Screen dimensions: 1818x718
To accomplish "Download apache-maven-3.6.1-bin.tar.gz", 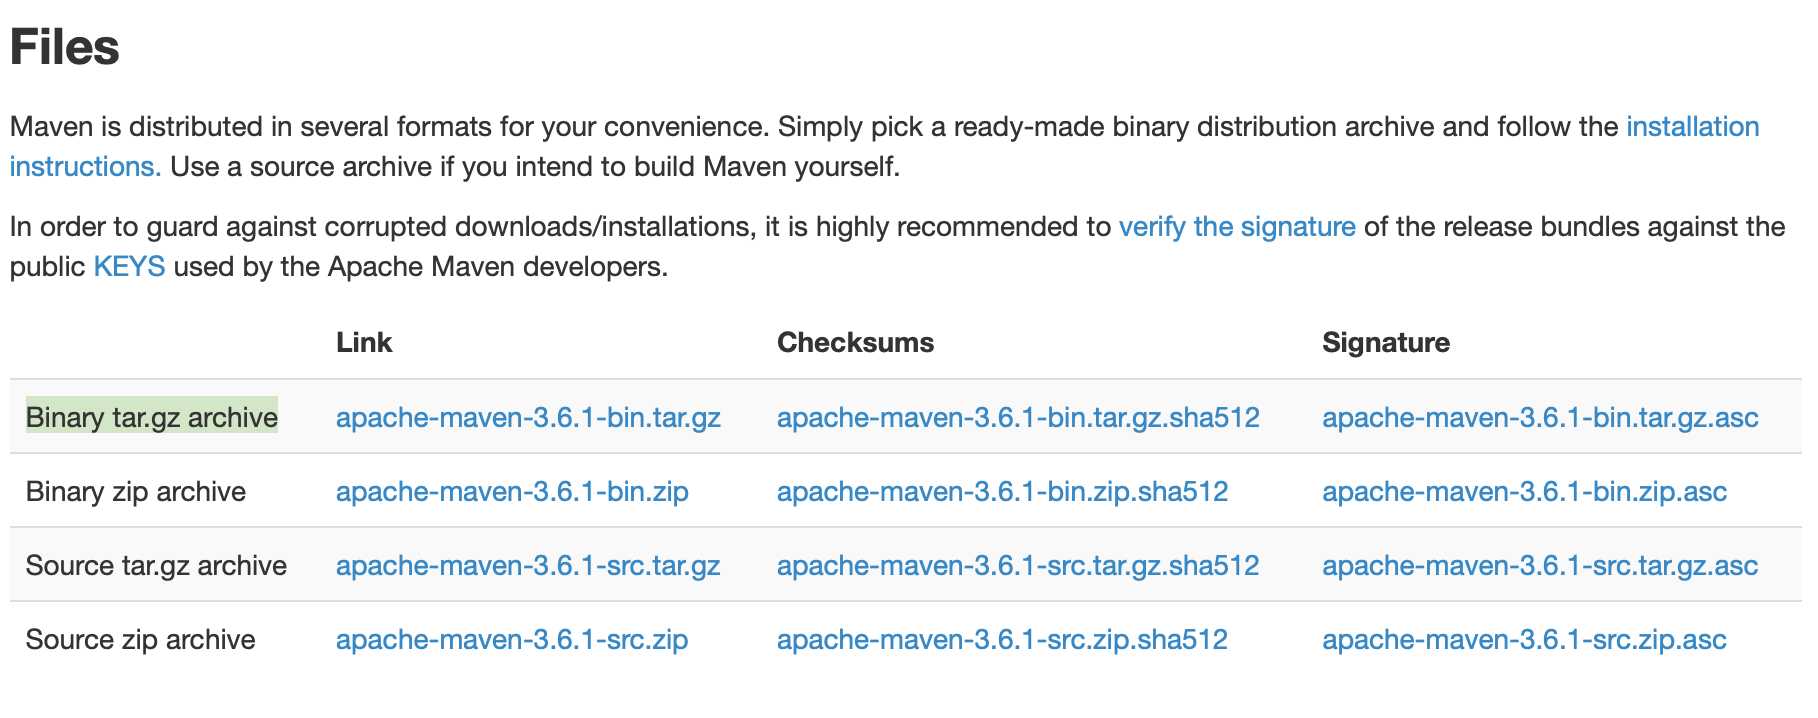I will point(528,417).
